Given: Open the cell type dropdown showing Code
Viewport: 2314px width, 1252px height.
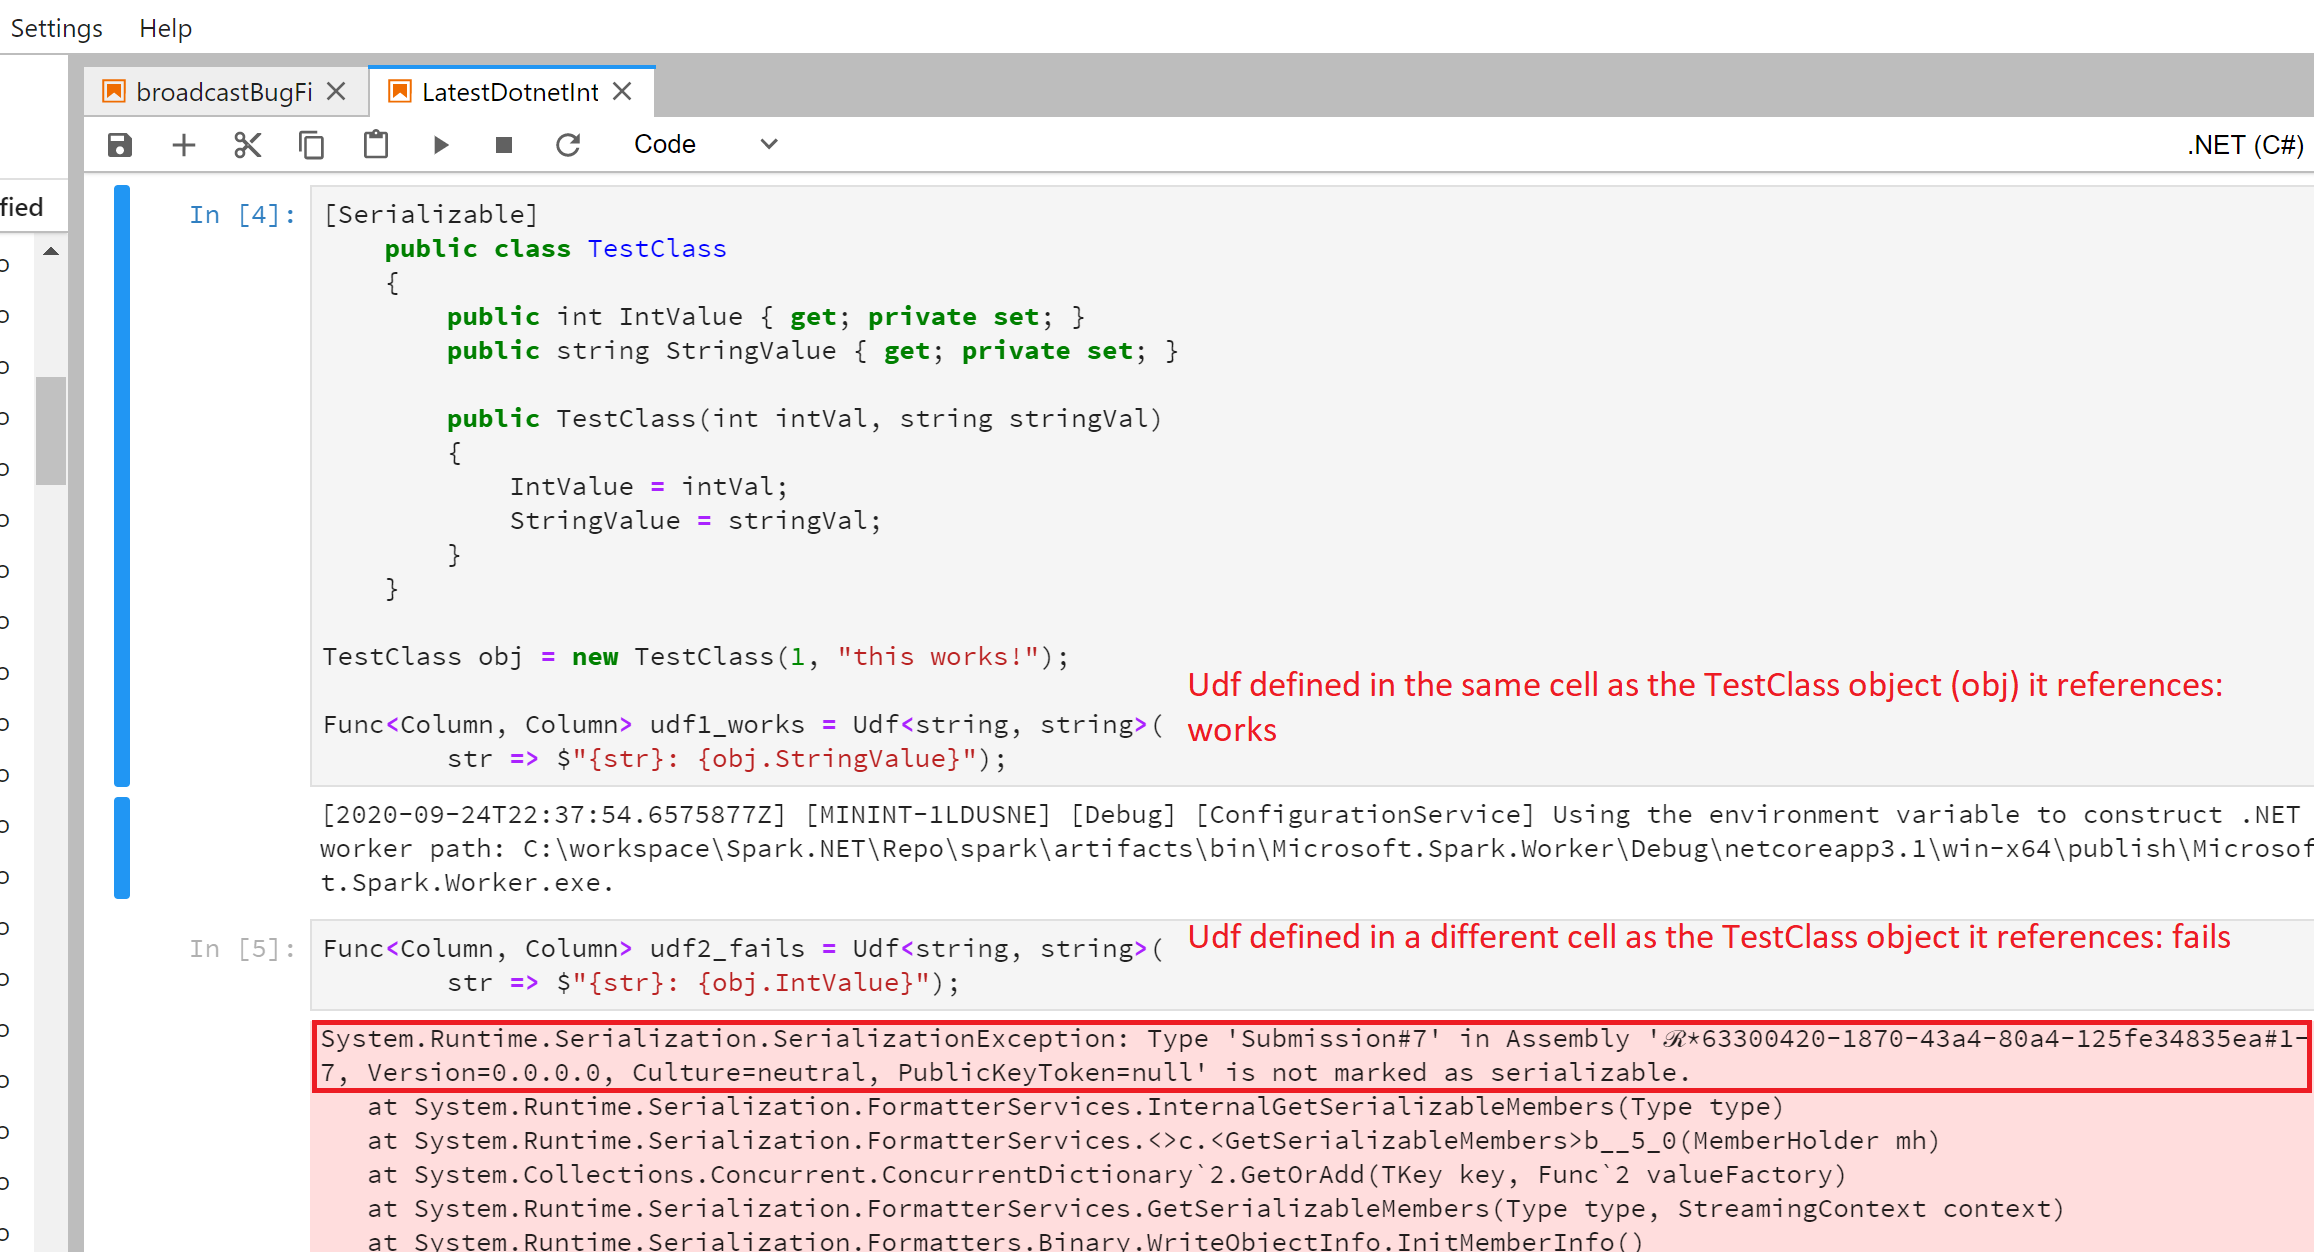Looking at the screenshot, I should [x=700, y=144].
